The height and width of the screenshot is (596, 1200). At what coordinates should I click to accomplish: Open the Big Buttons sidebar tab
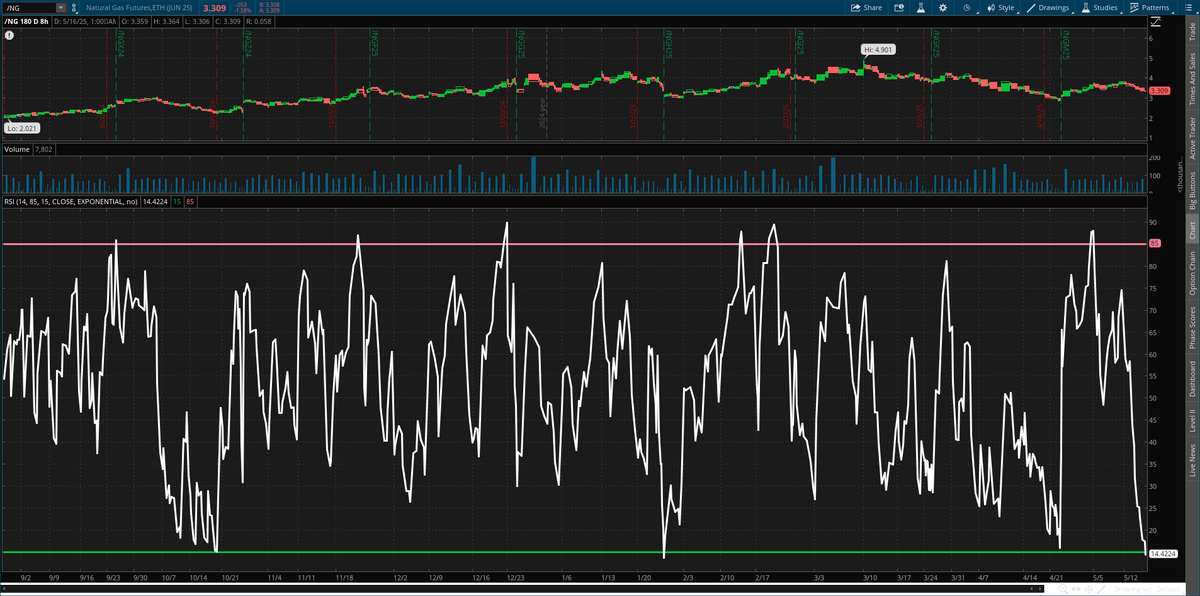coord(1191,192)
